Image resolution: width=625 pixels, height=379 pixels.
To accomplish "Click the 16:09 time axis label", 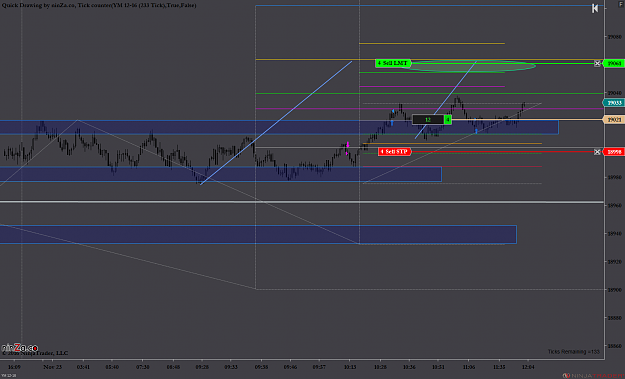I will 14,367.
